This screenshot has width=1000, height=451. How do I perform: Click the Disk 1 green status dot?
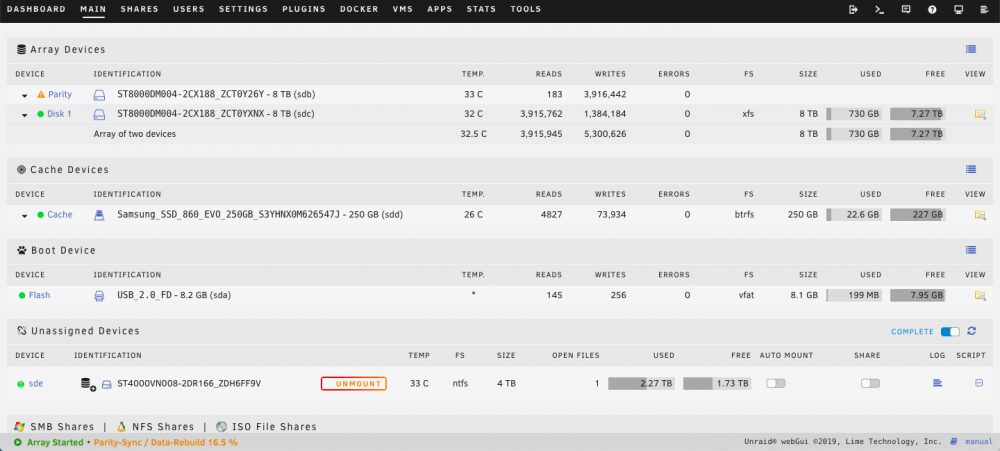point(41,114)
